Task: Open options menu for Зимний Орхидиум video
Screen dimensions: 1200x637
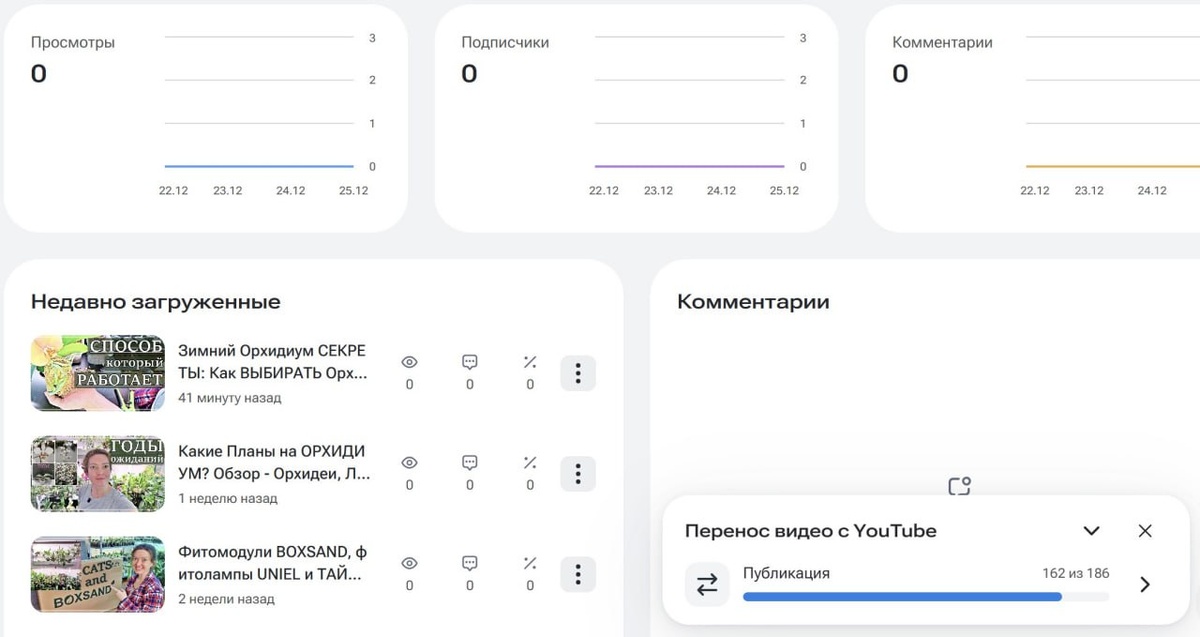Action: [578, 373]
